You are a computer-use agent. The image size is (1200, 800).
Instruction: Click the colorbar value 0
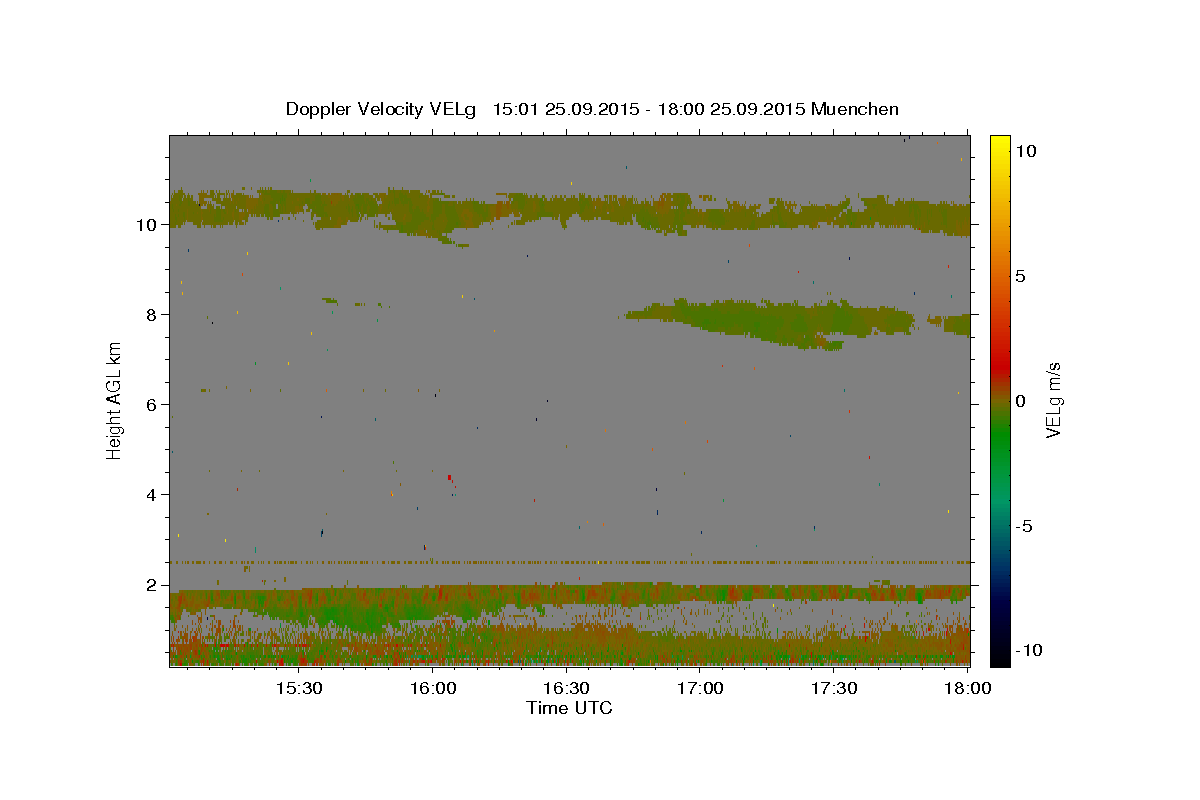coord(1021,401)
